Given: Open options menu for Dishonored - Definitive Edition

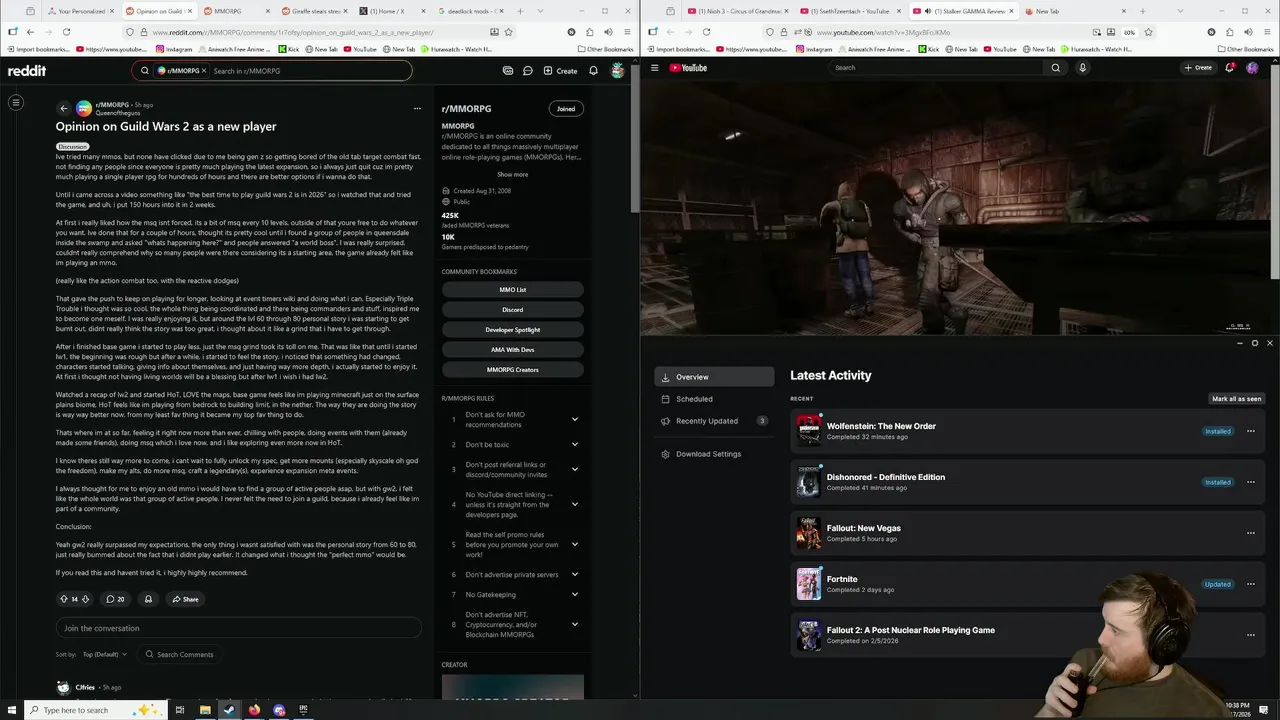Looking at the screenshot, I should coord(1250,482).
